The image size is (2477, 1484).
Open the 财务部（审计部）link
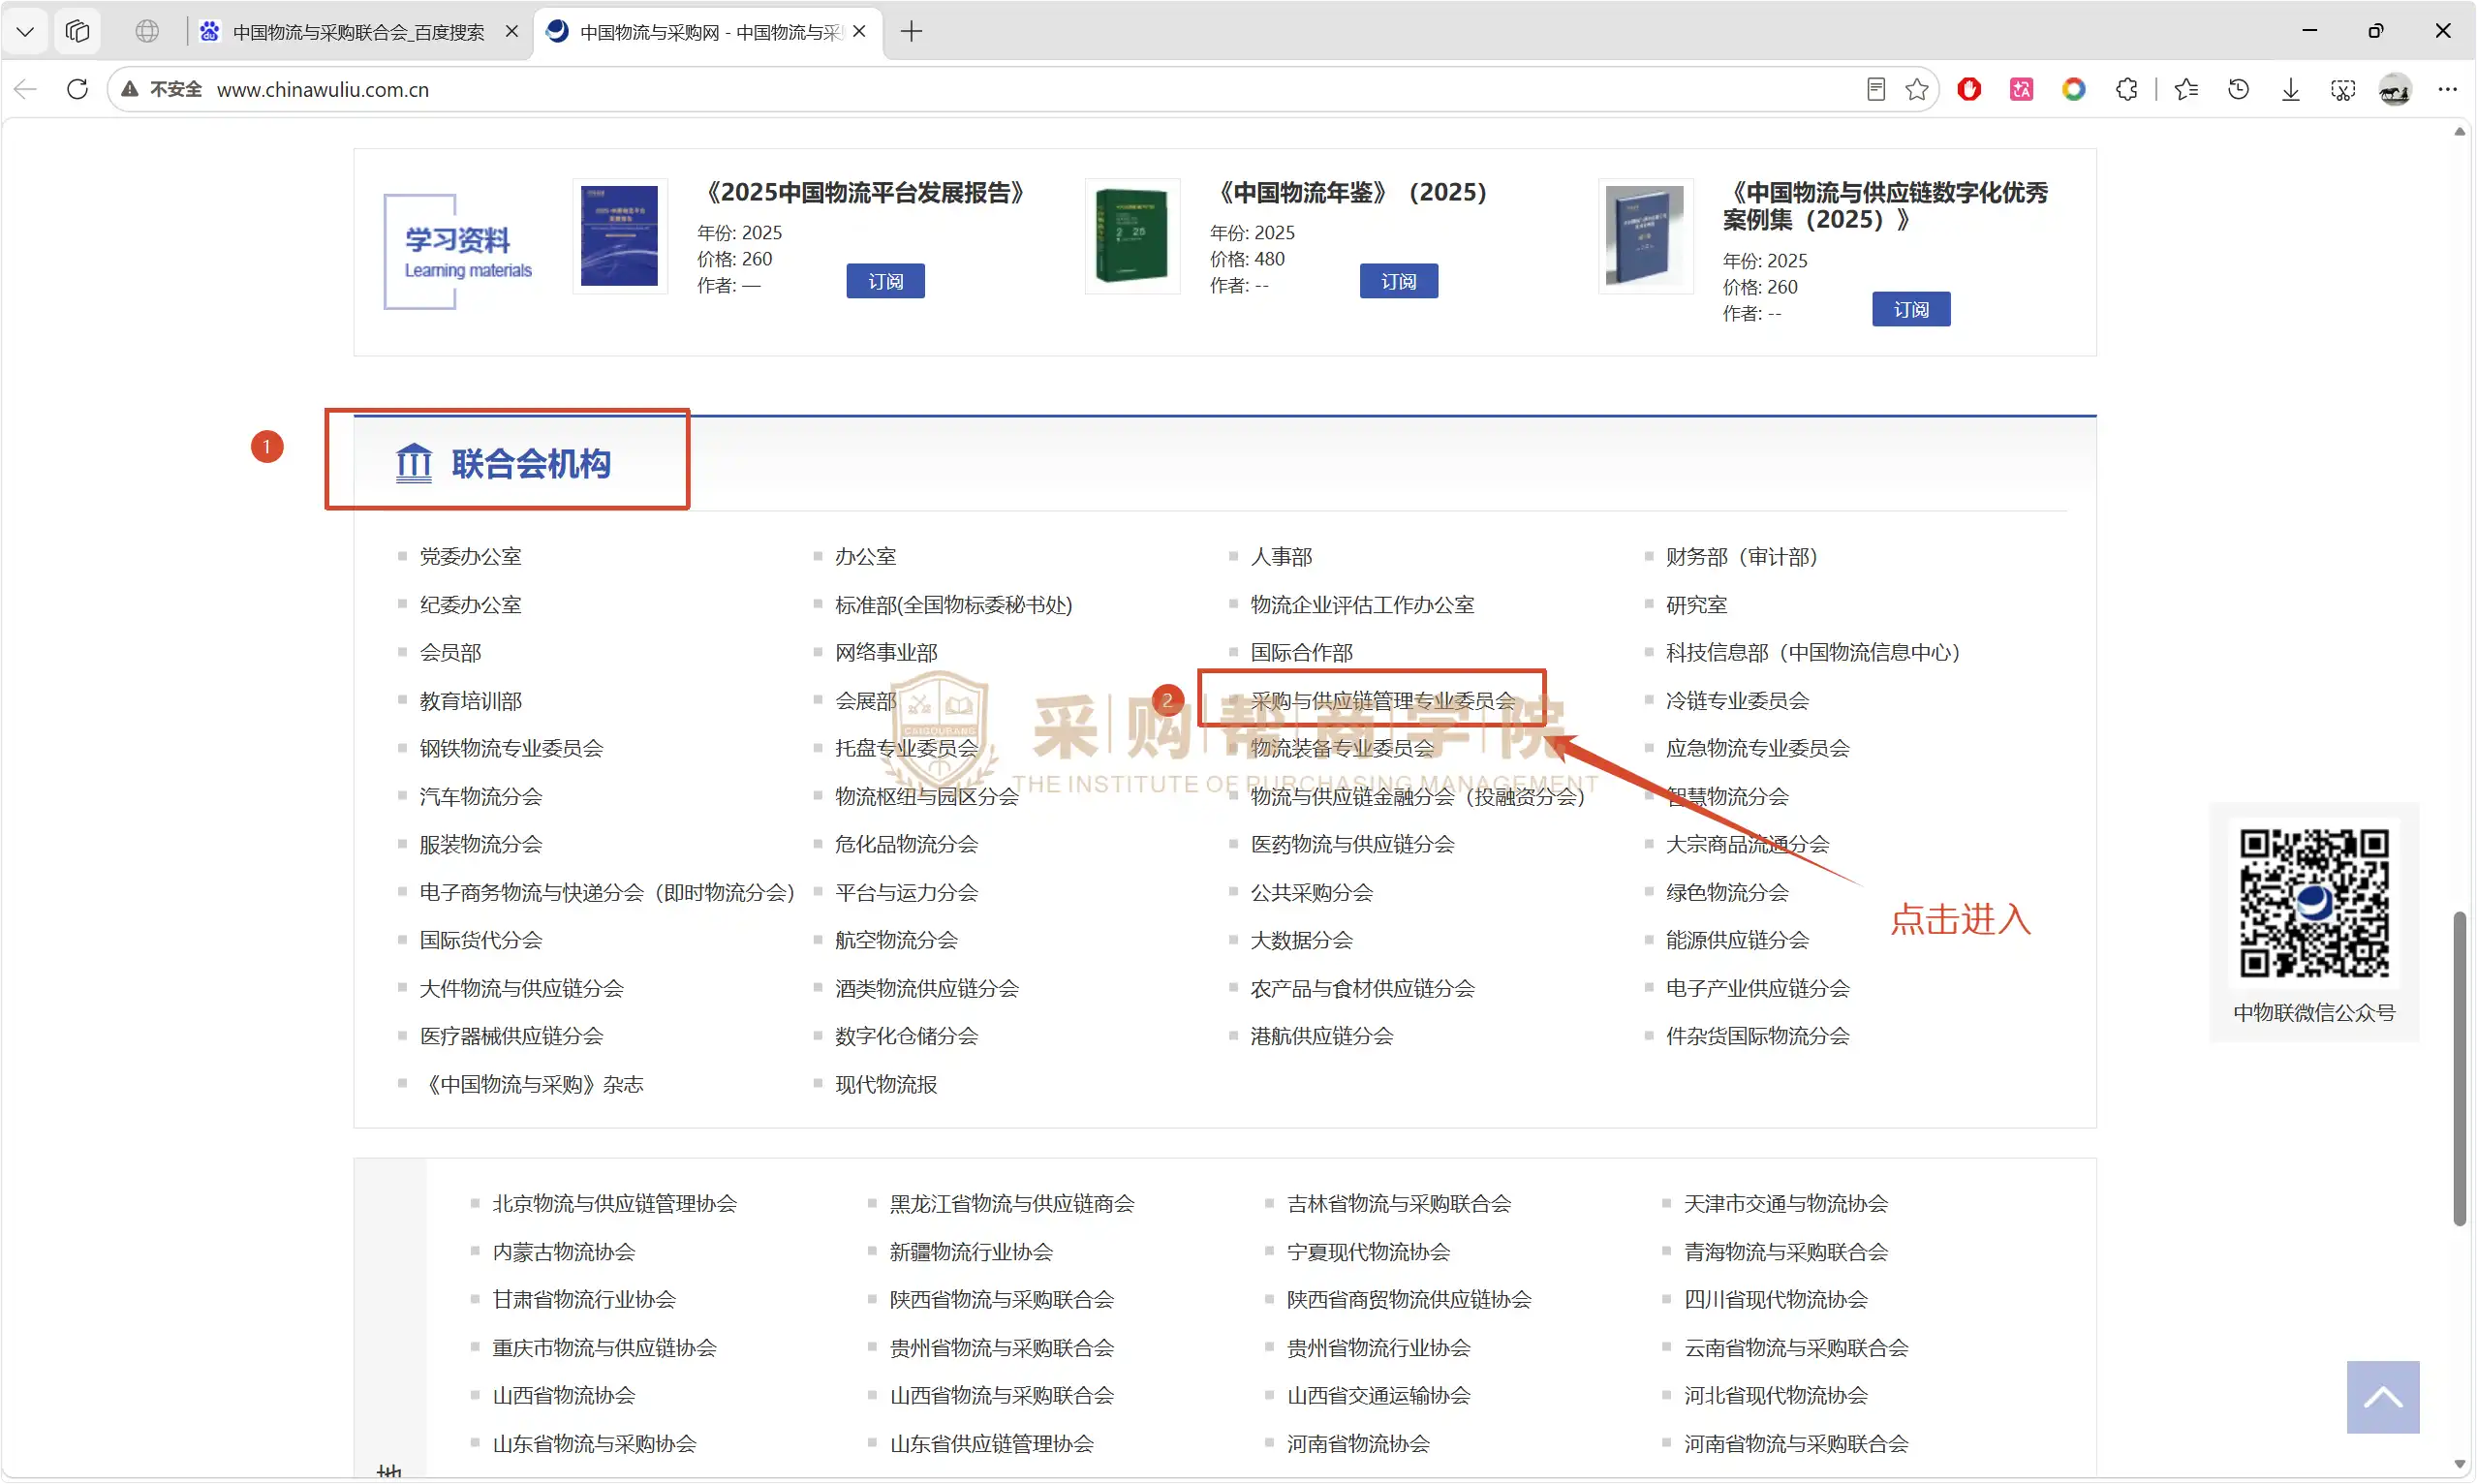click(x=1742, y=556)
